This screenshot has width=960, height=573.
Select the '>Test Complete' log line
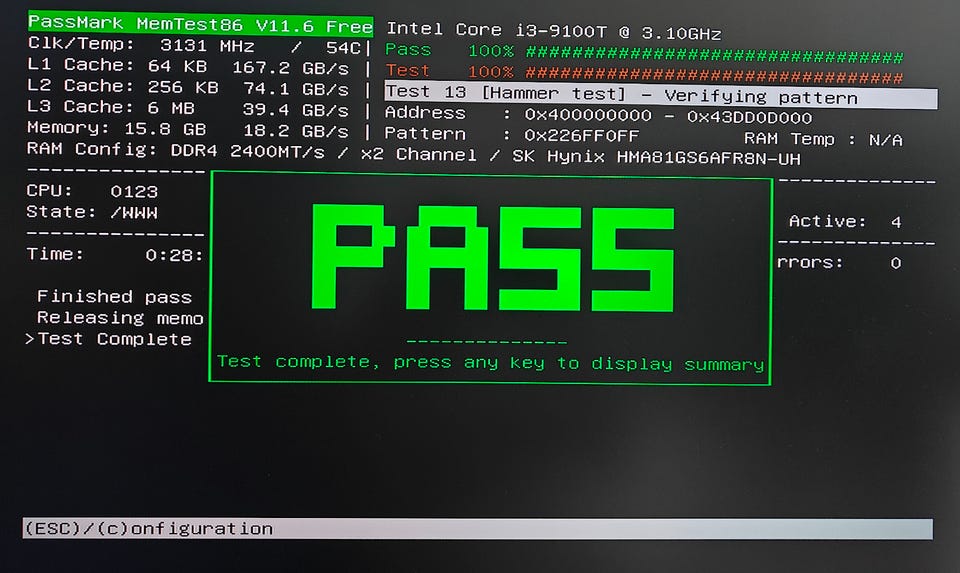click(108, 339)
